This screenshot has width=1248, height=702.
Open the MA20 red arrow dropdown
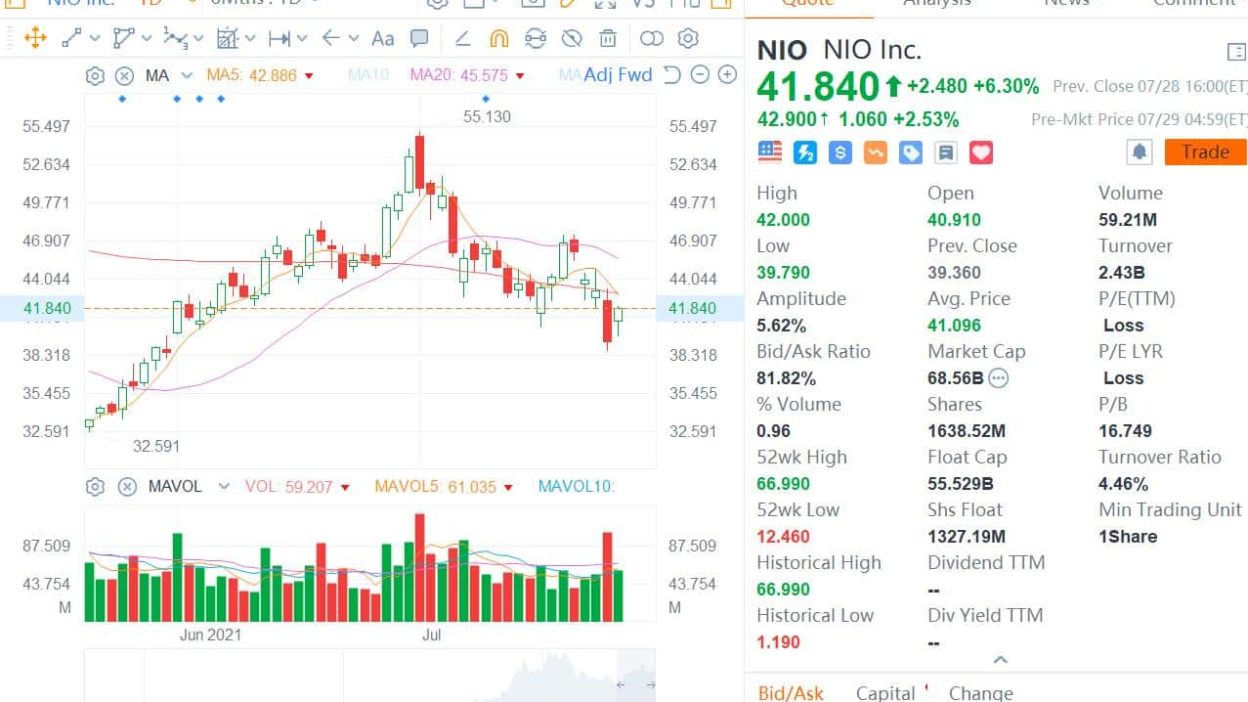tap(518, 76)
